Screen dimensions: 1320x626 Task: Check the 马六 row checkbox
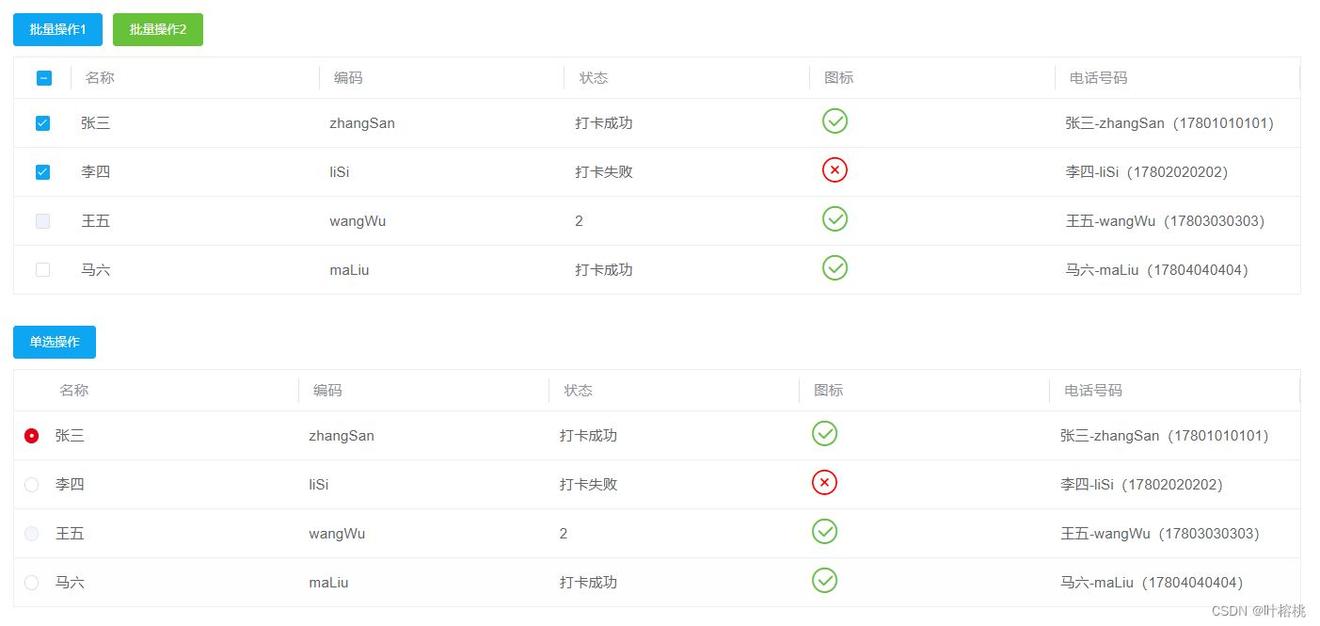(43, 270)
